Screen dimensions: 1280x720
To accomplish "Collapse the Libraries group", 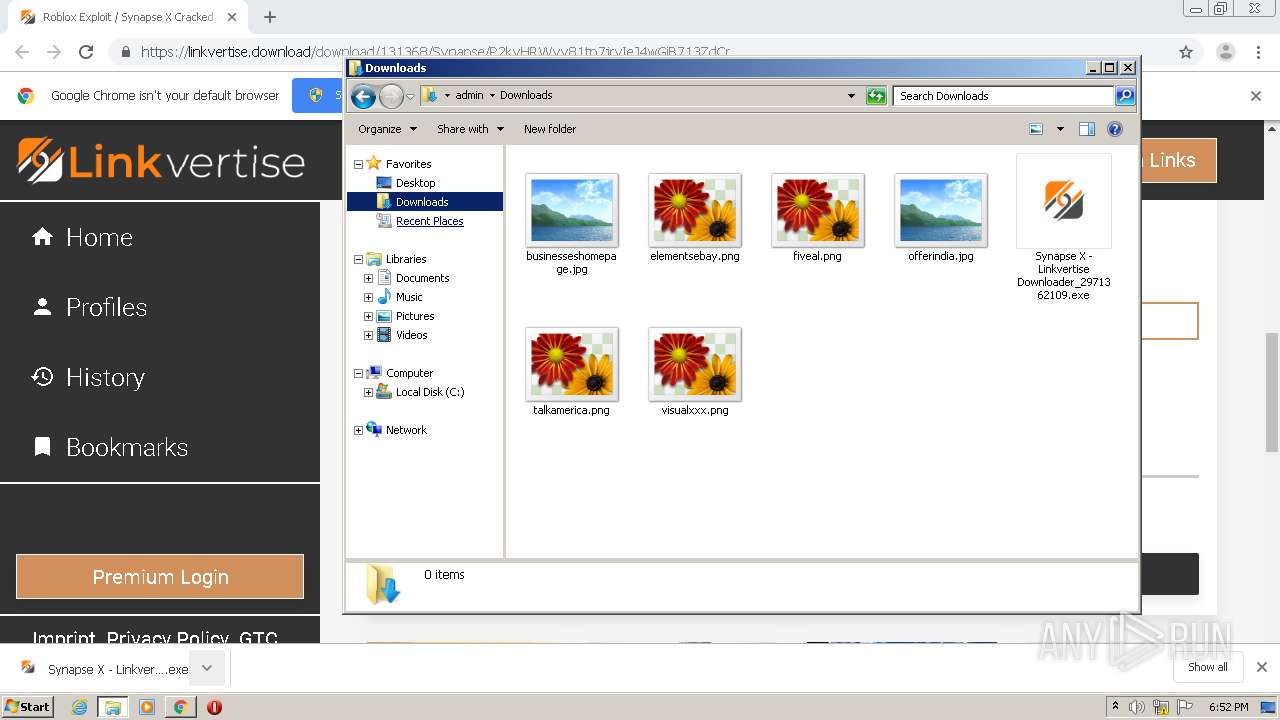I will pos(358,259).
